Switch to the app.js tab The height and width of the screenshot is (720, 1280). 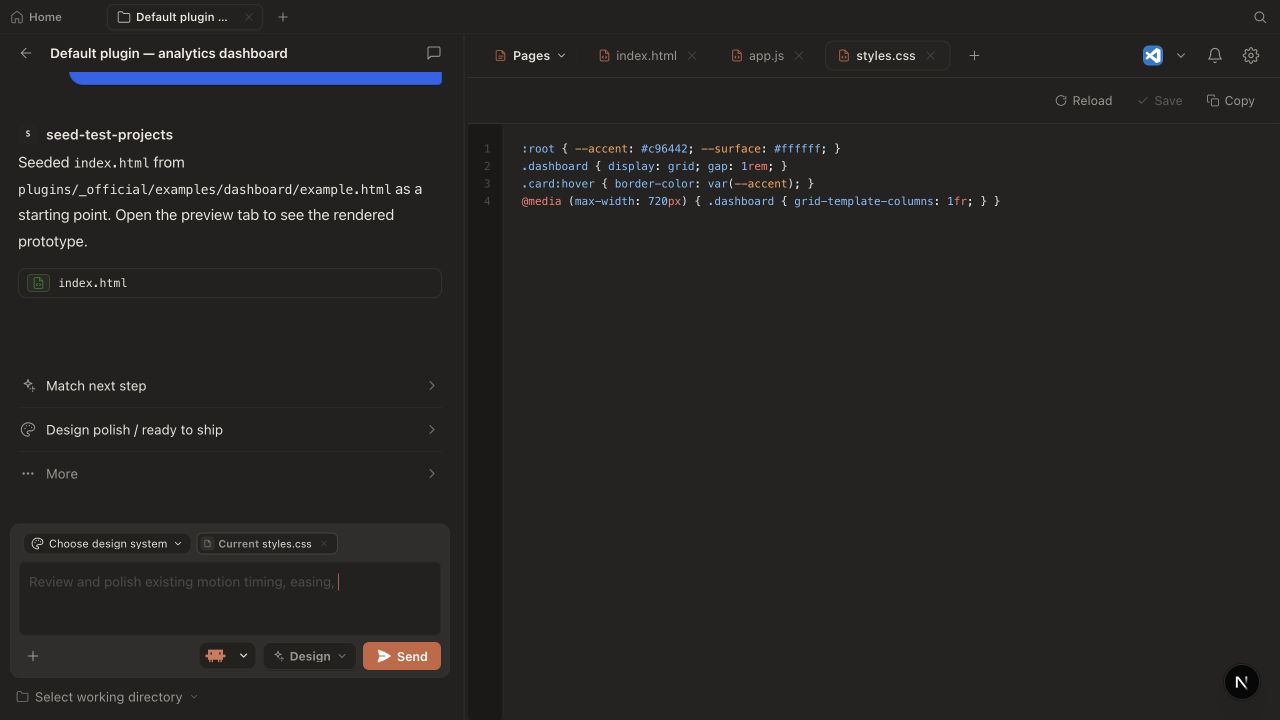(x=757, y=56)
